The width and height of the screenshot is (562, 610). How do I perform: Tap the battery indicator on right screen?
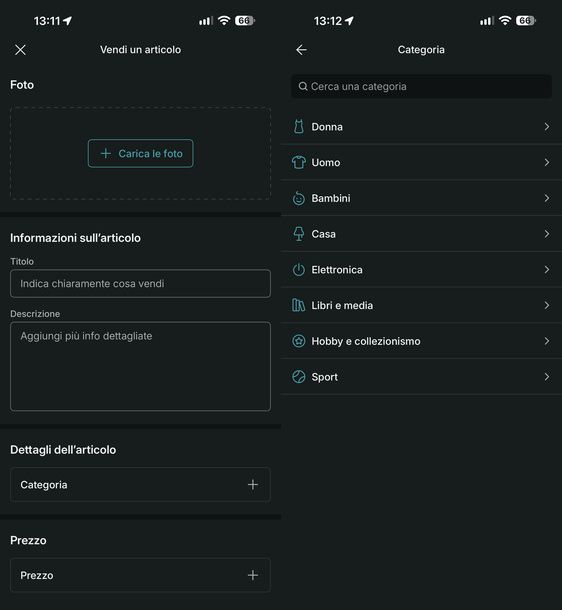[526, 21]
